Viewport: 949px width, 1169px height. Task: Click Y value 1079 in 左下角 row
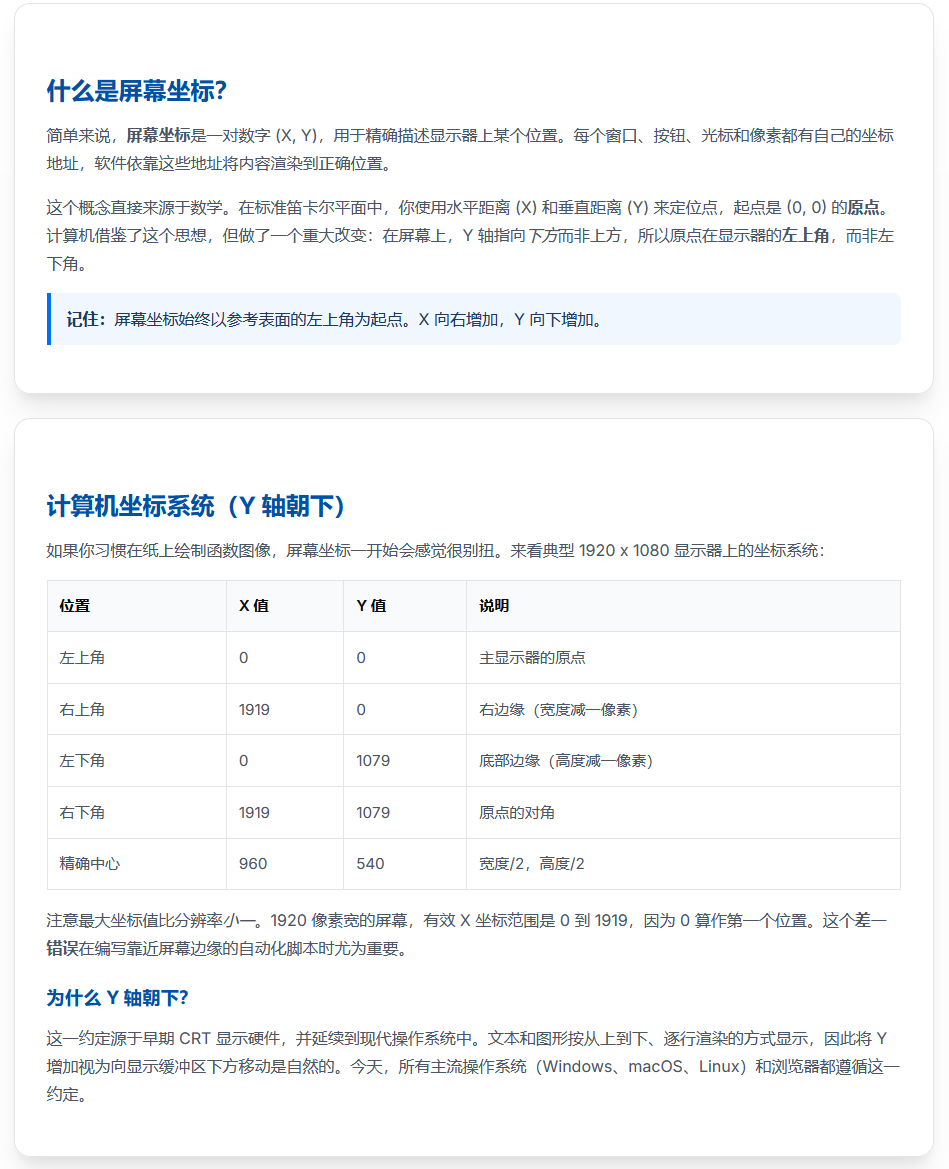coord(405,760)
